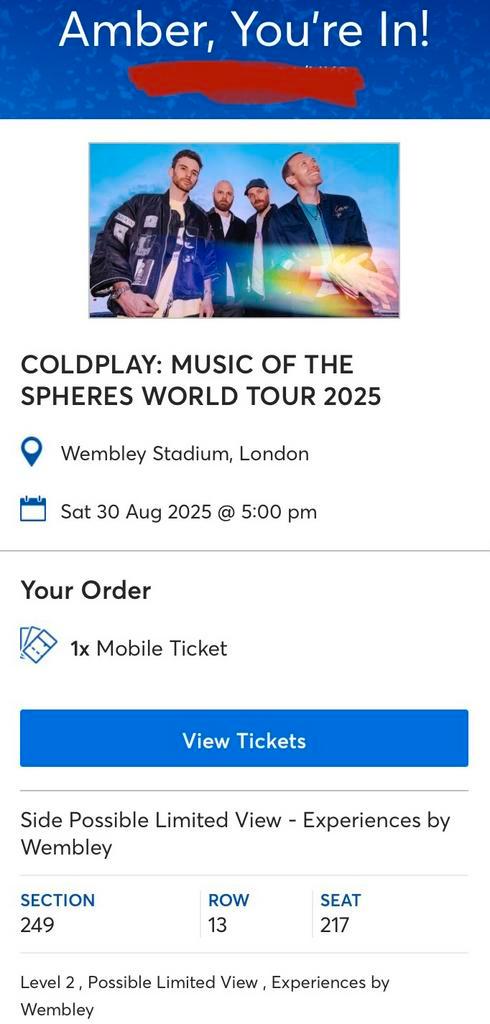
Task: Tap the Sat 30 Aug 2025 date text
Action: point(189,511)
